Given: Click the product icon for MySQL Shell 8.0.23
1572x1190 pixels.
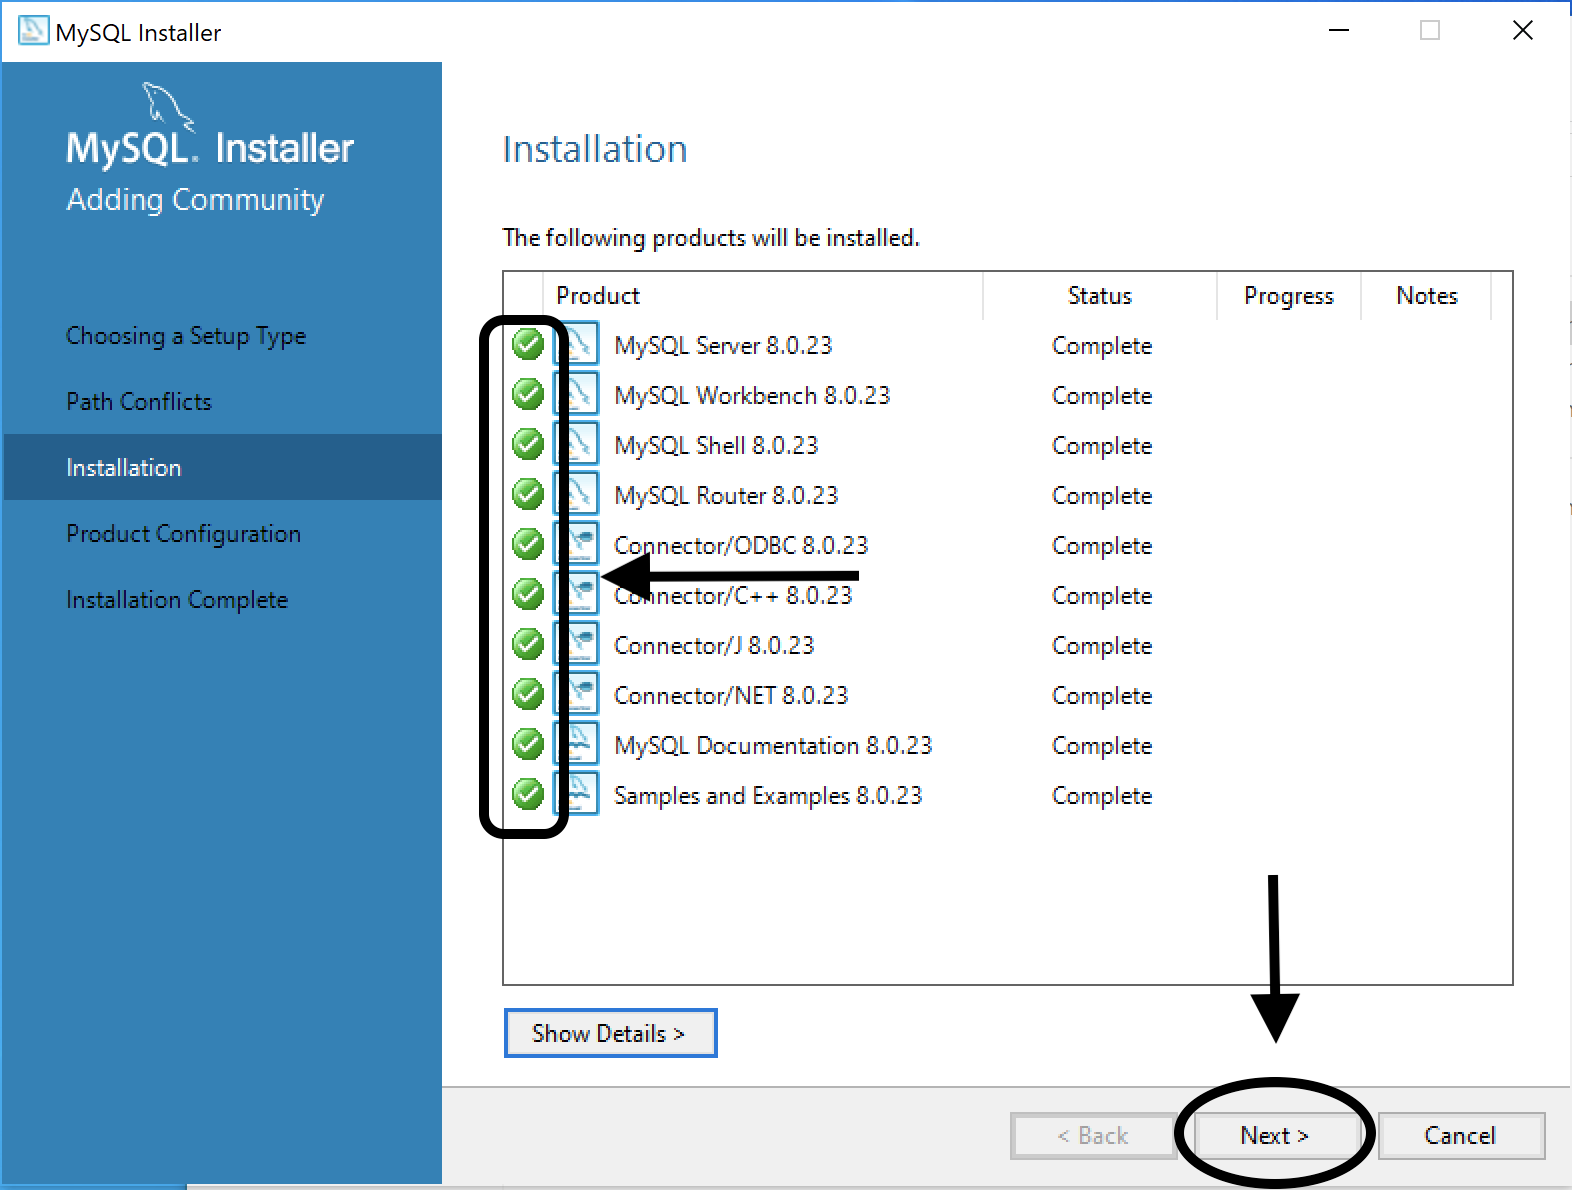Looking at the screenshot, I should tap(577, 444).
